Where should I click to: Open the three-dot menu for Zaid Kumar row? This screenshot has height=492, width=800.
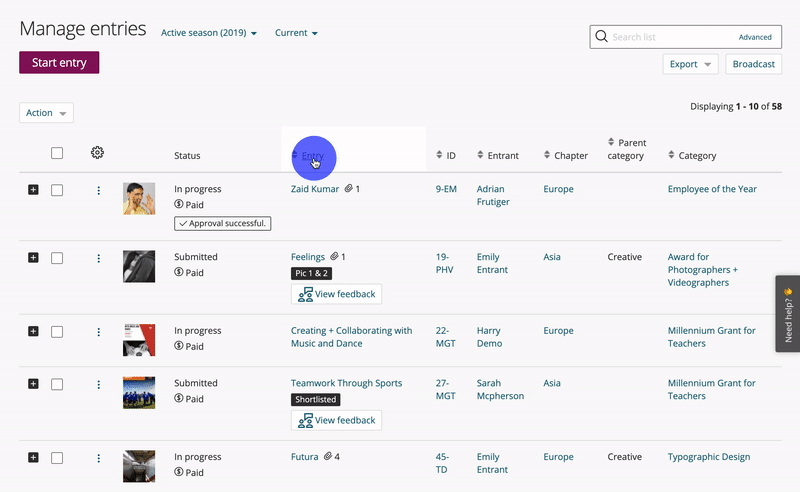[x=98, y=190]
